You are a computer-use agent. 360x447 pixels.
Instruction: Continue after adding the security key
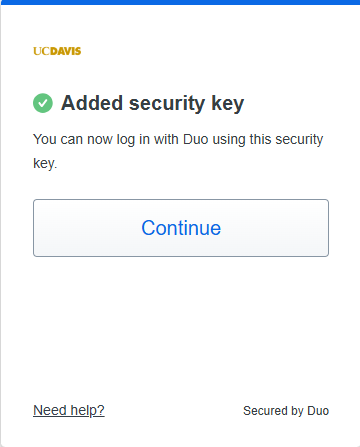pos(181,228)
